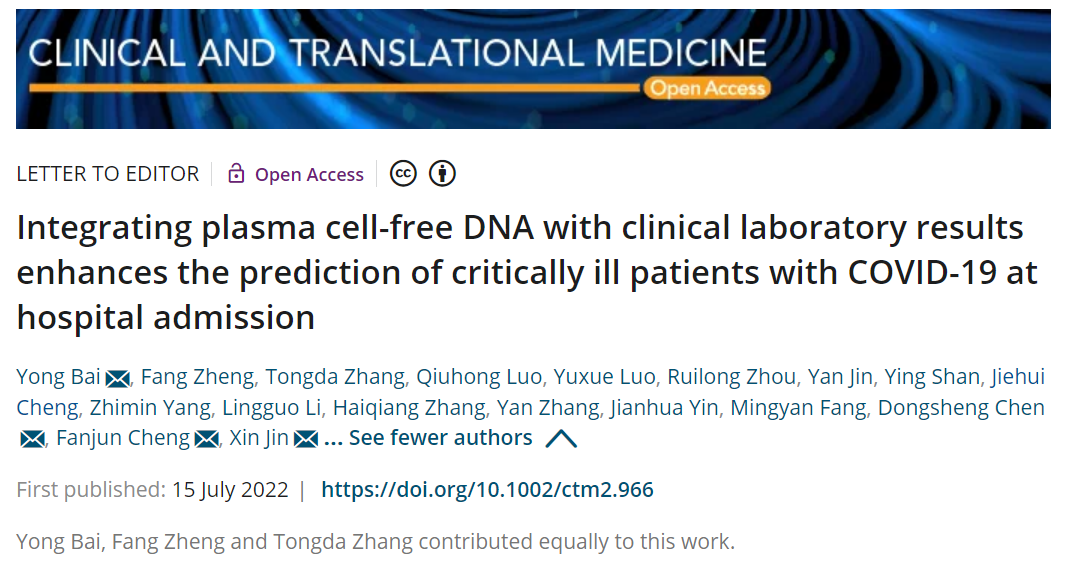Click author name Ying Shan
The height and width of the screenshot is (568, 1069).
pyautogui.click(x=931, y=376)
